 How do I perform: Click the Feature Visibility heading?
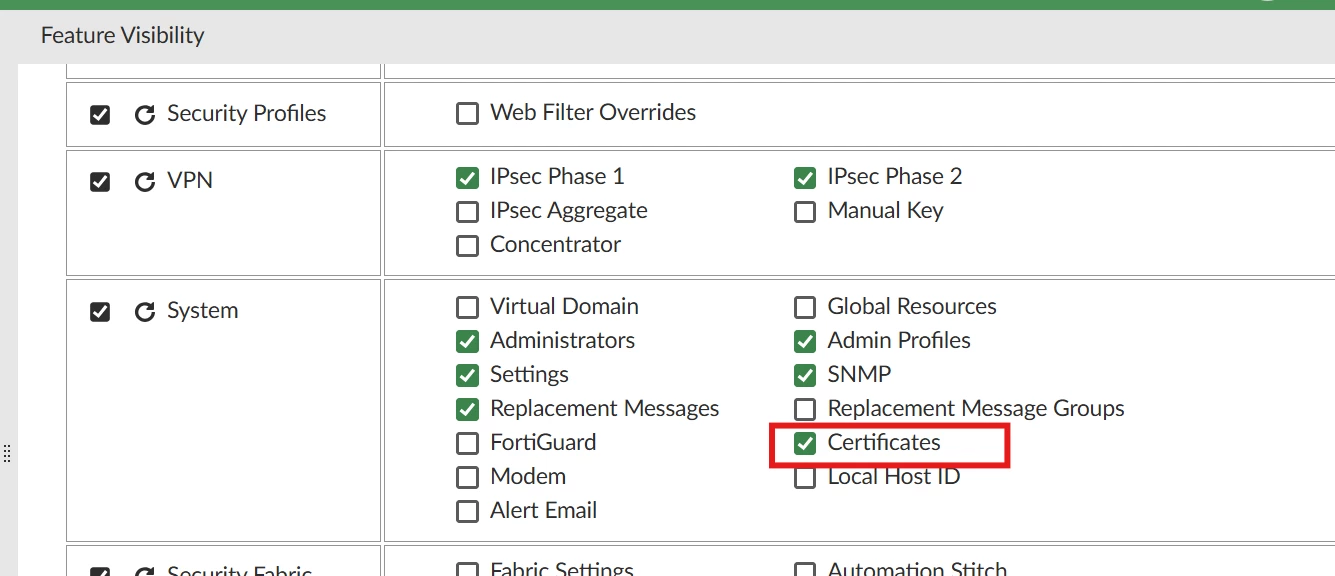click(122, 35)
